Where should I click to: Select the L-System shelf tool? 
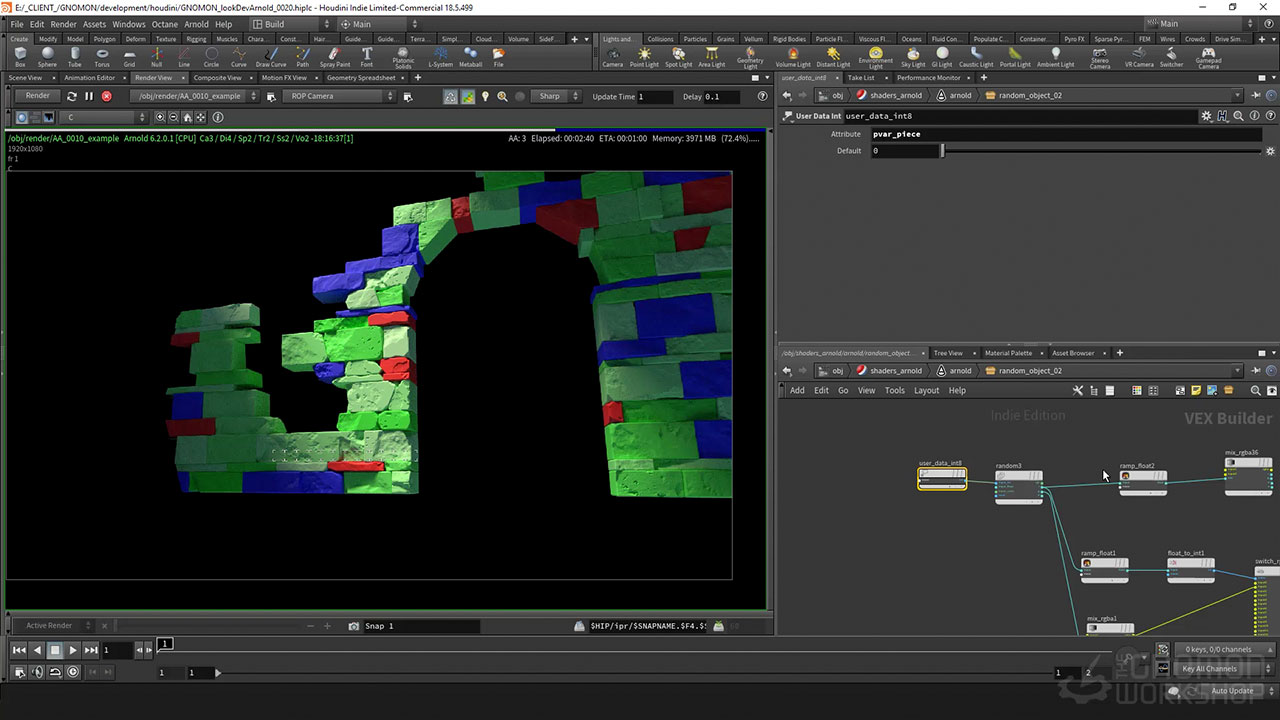[440, 56]
